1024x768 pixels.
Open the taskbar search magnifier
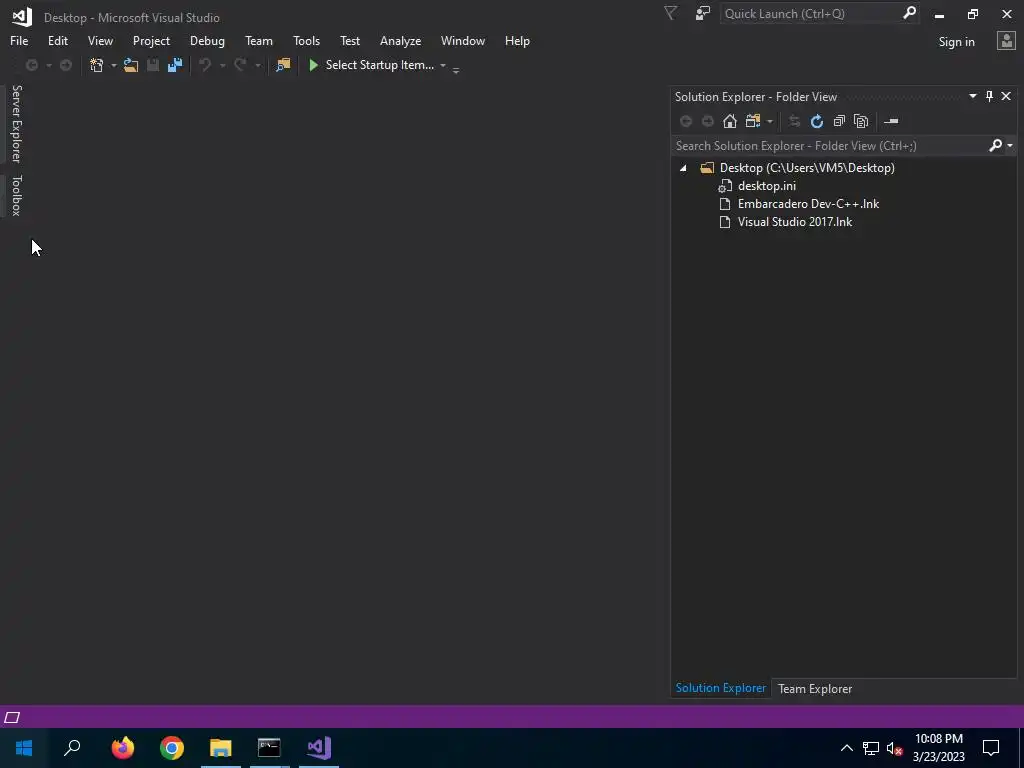coord(72,748)
